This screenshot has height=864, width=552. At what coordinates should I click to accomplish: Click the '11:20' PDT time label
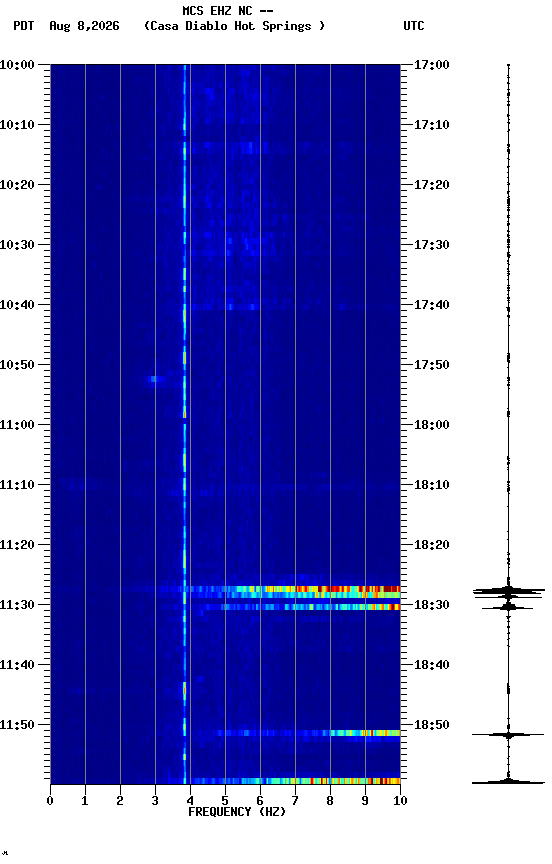tap(17, 545)
